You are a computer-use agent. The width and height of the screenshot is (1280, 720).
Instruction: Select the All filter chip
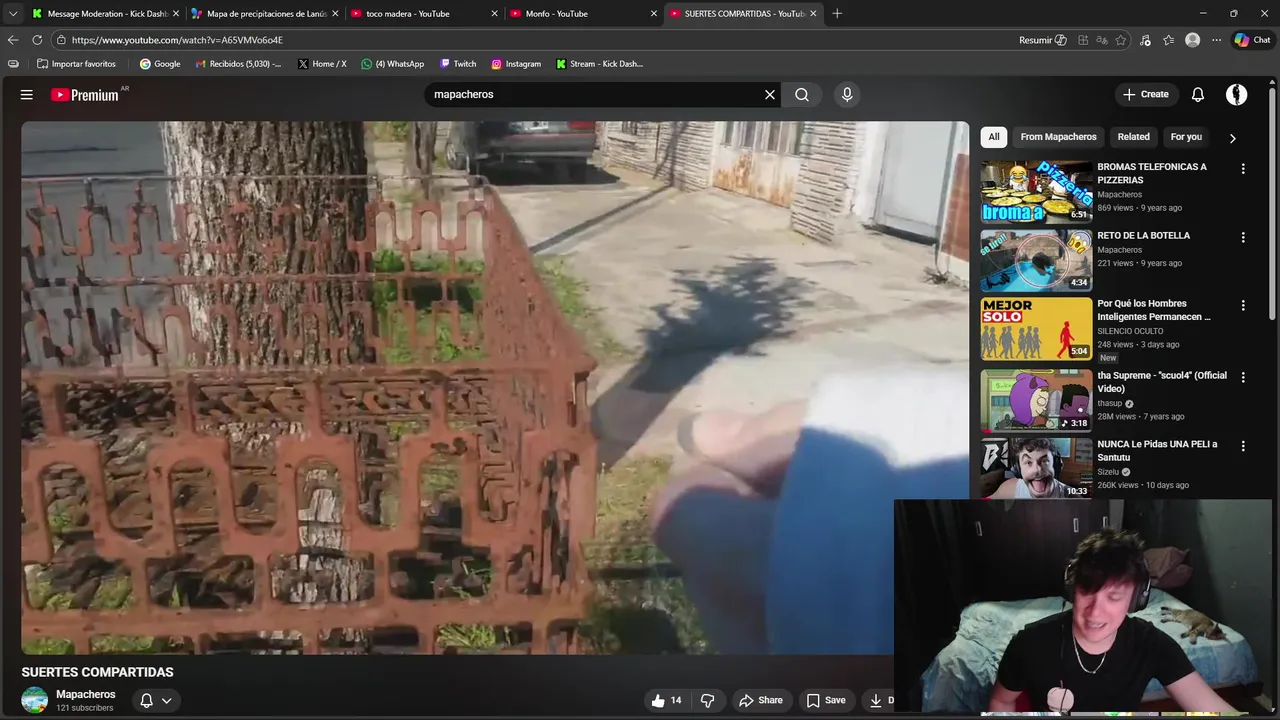coord(994,137)
